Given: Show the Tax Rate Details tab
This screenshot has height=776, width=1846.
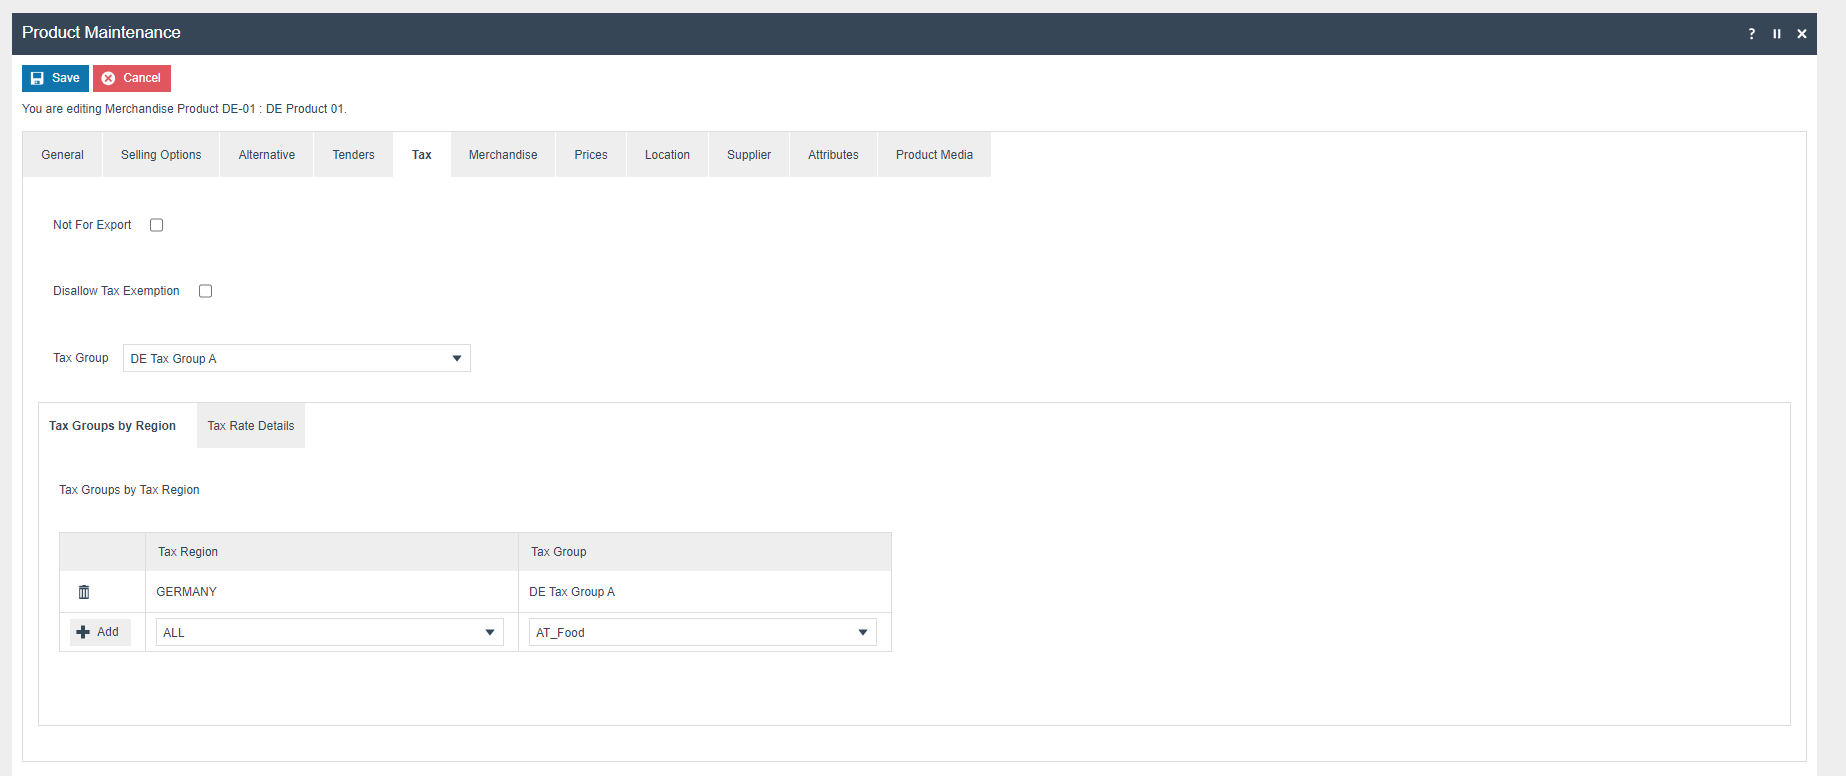Looking at the screenshot, I should (251, 426).
